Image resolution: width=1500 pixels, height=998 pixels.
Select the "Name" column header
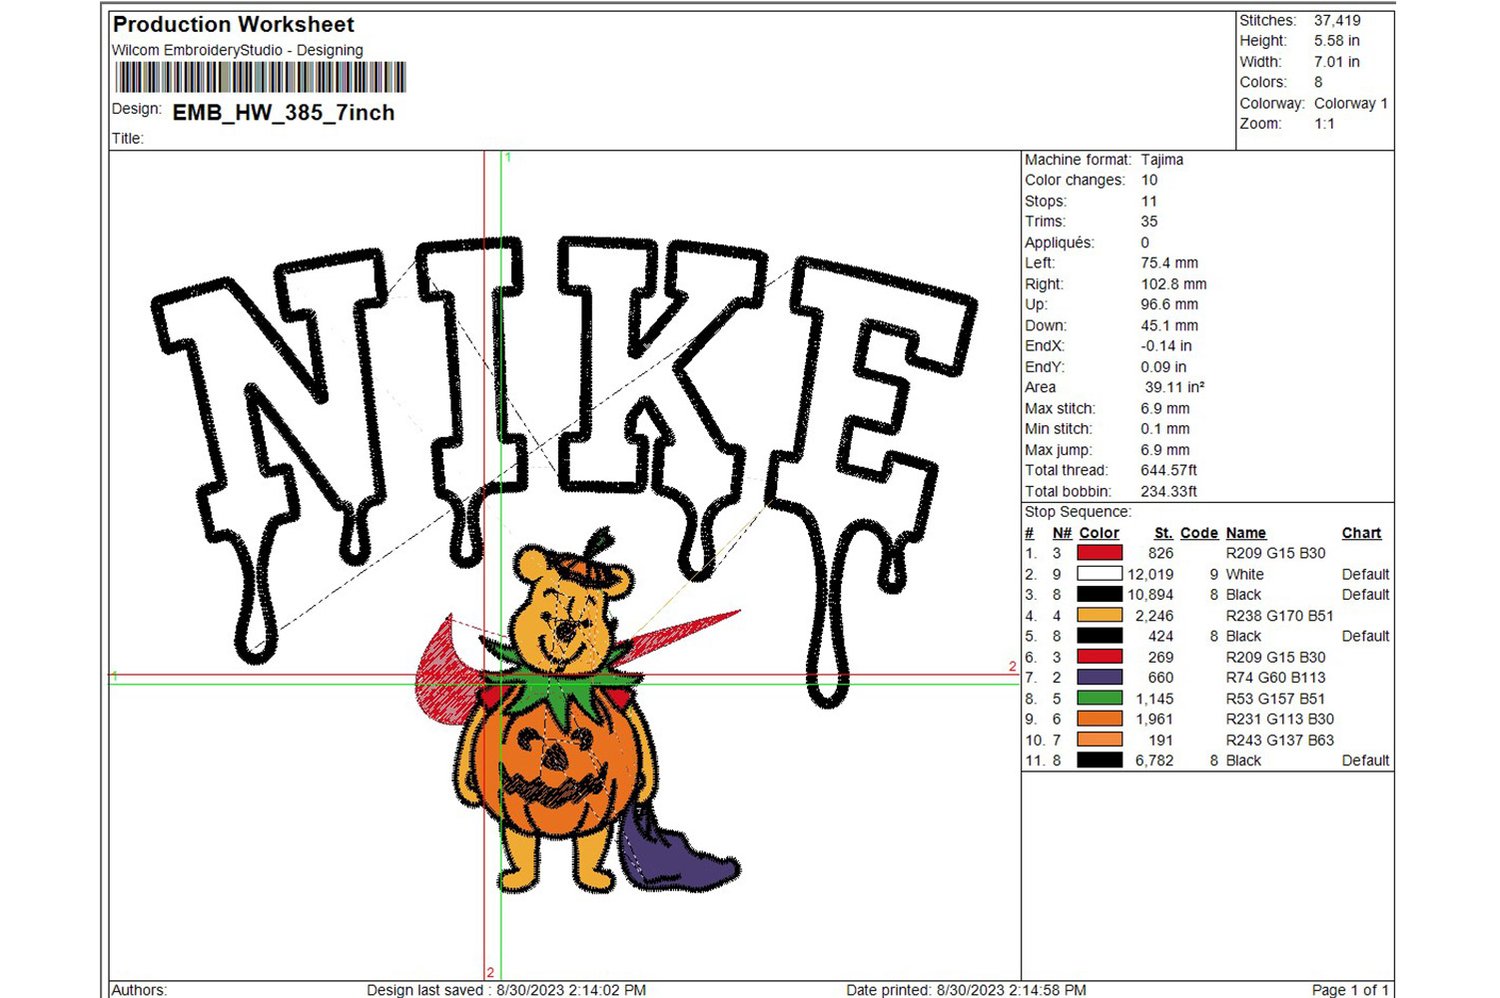coord(1246,533)
